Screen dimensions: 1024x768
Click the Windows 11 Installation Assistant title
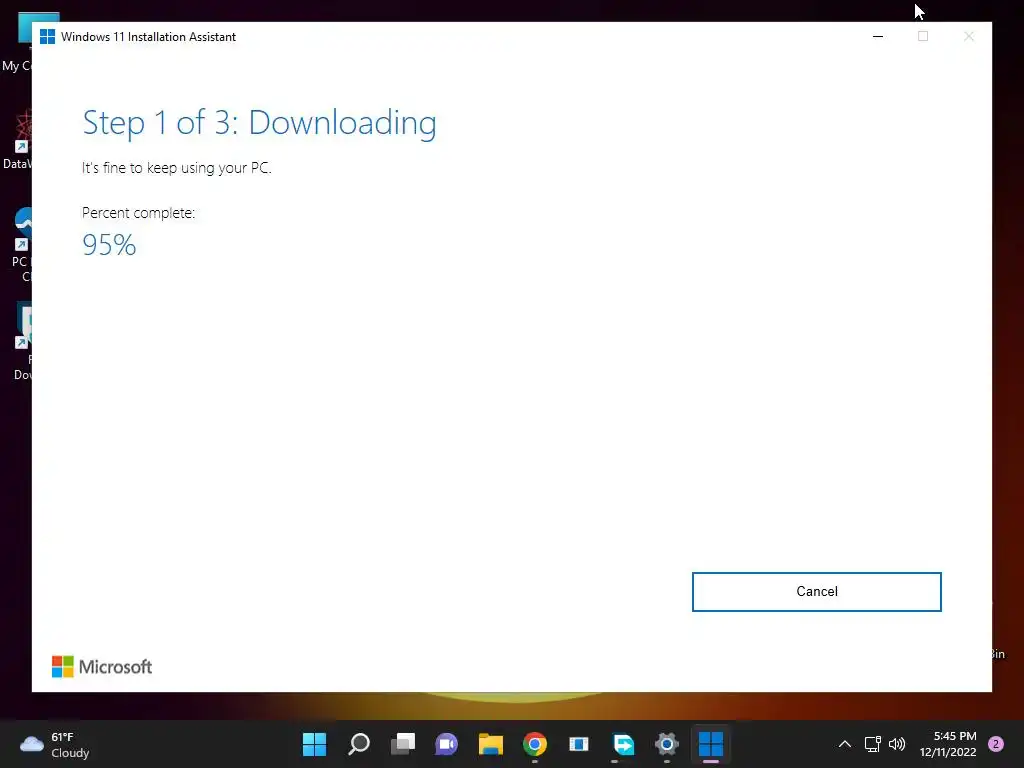148,37
